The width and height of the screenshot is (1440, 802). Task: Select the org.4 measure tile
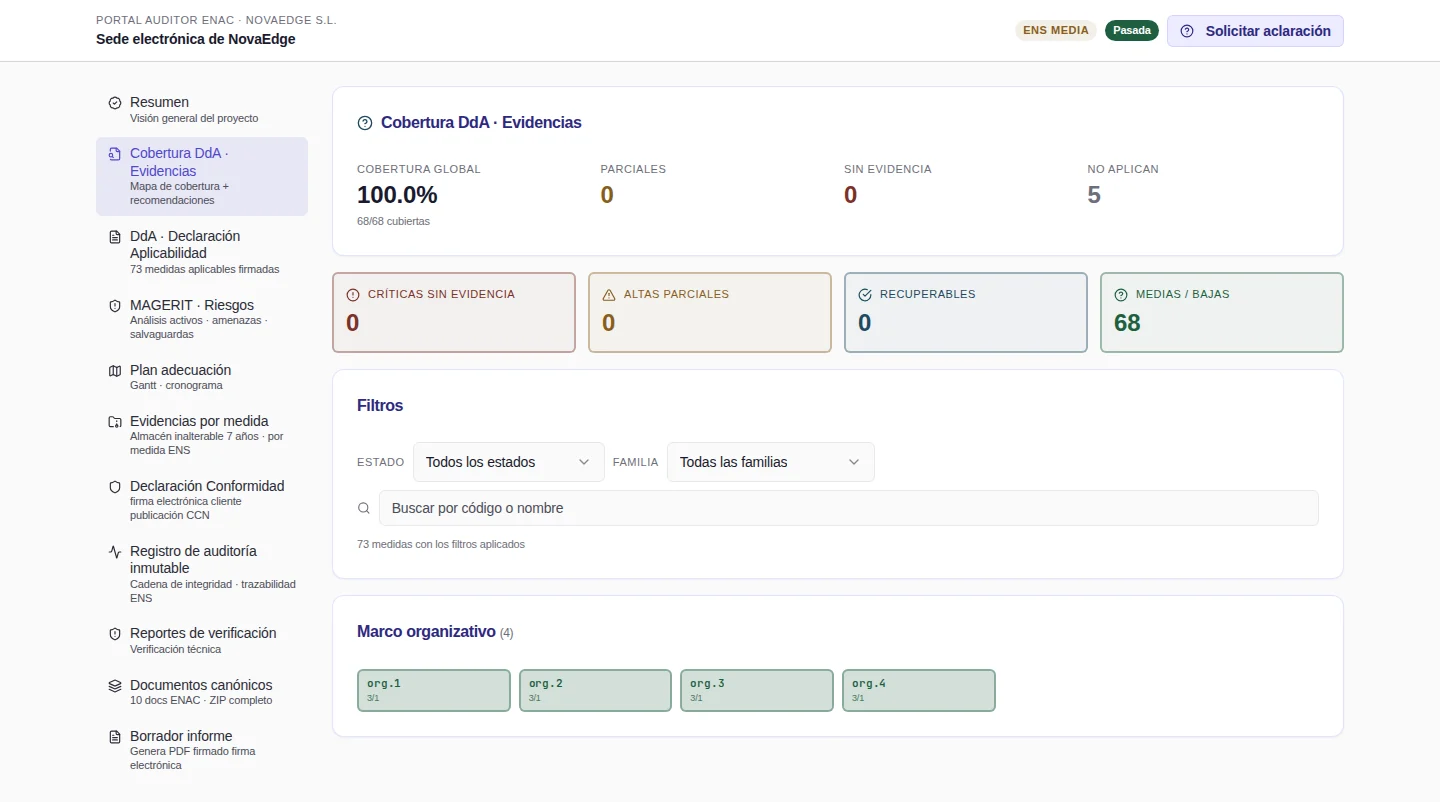[x=919, y=690]
